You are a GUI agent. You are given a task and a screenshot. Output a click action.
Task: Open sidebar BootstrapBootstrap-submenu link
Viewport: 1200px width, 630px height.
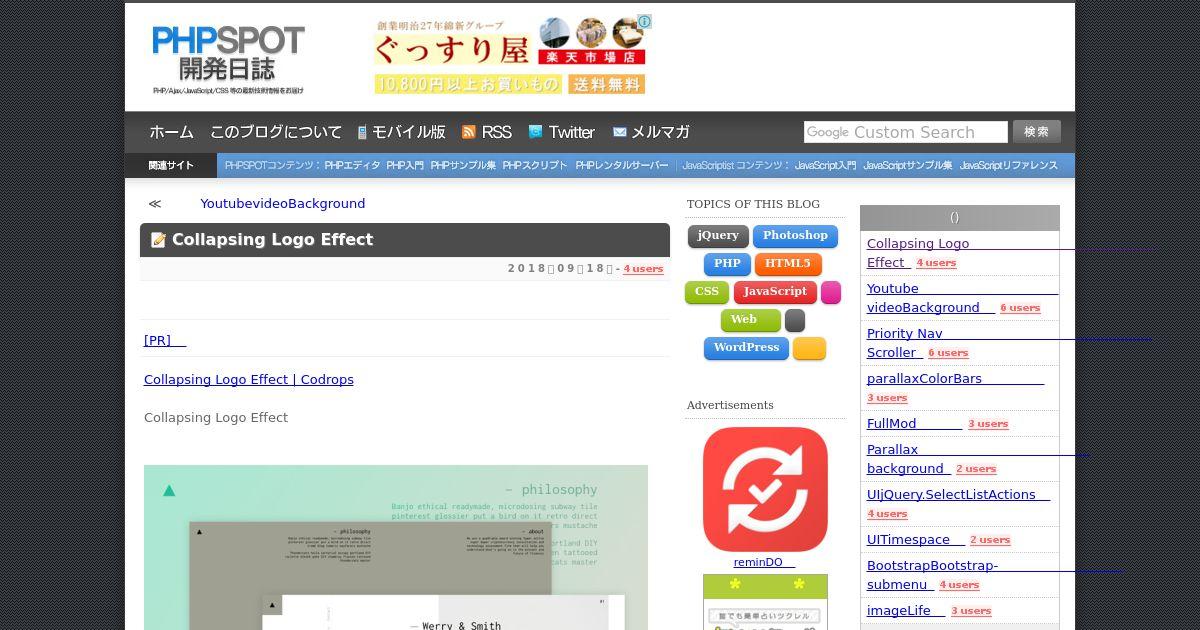[932, 575]
